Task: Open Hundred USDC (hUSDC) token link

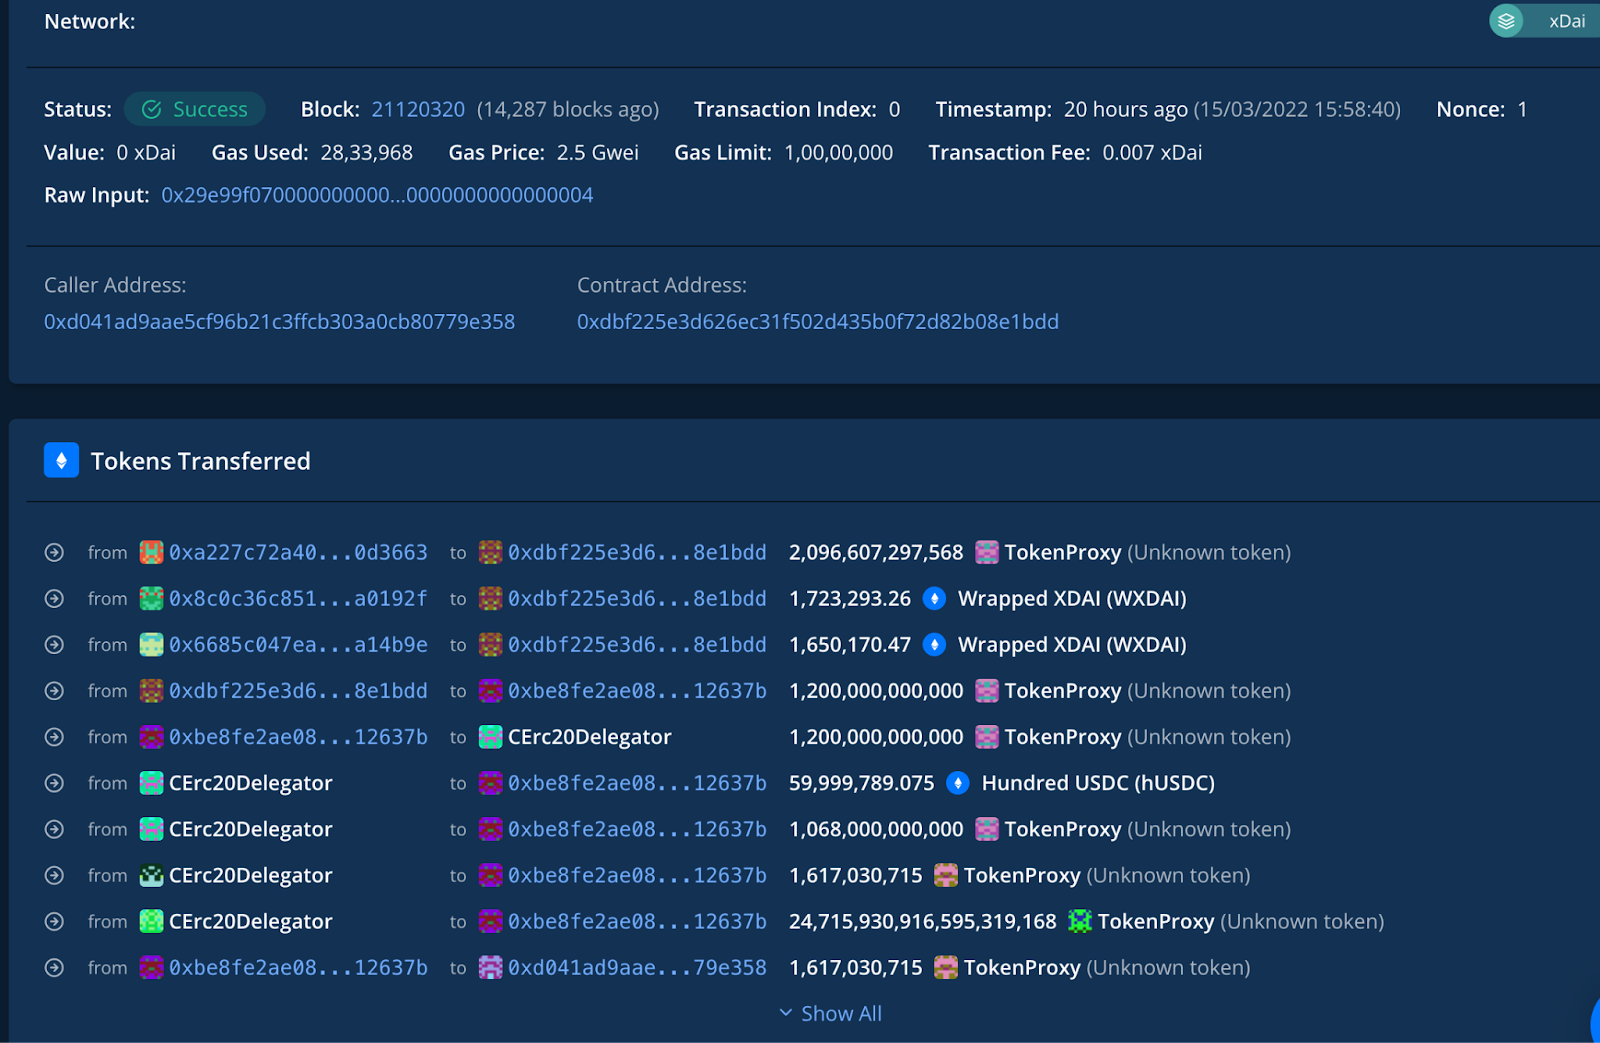Action: 1098,783
